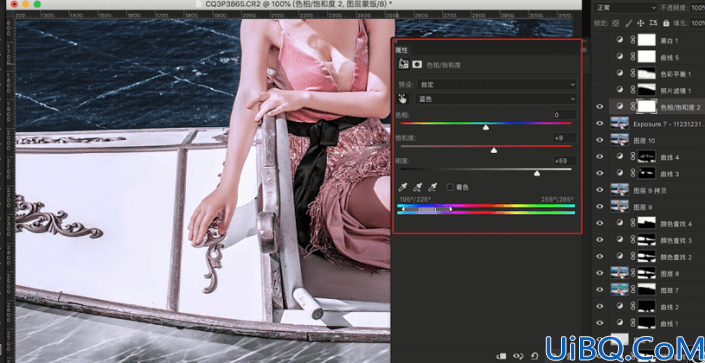
Task: Click the 填充 fill field
Action: (698, 23)
